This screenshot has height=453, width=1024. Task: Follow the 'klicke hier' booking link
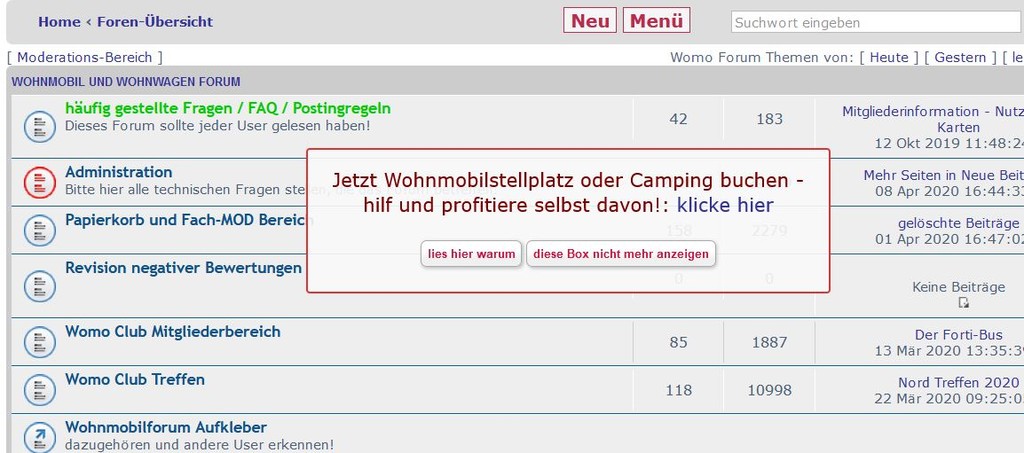[x=725, y=206]
